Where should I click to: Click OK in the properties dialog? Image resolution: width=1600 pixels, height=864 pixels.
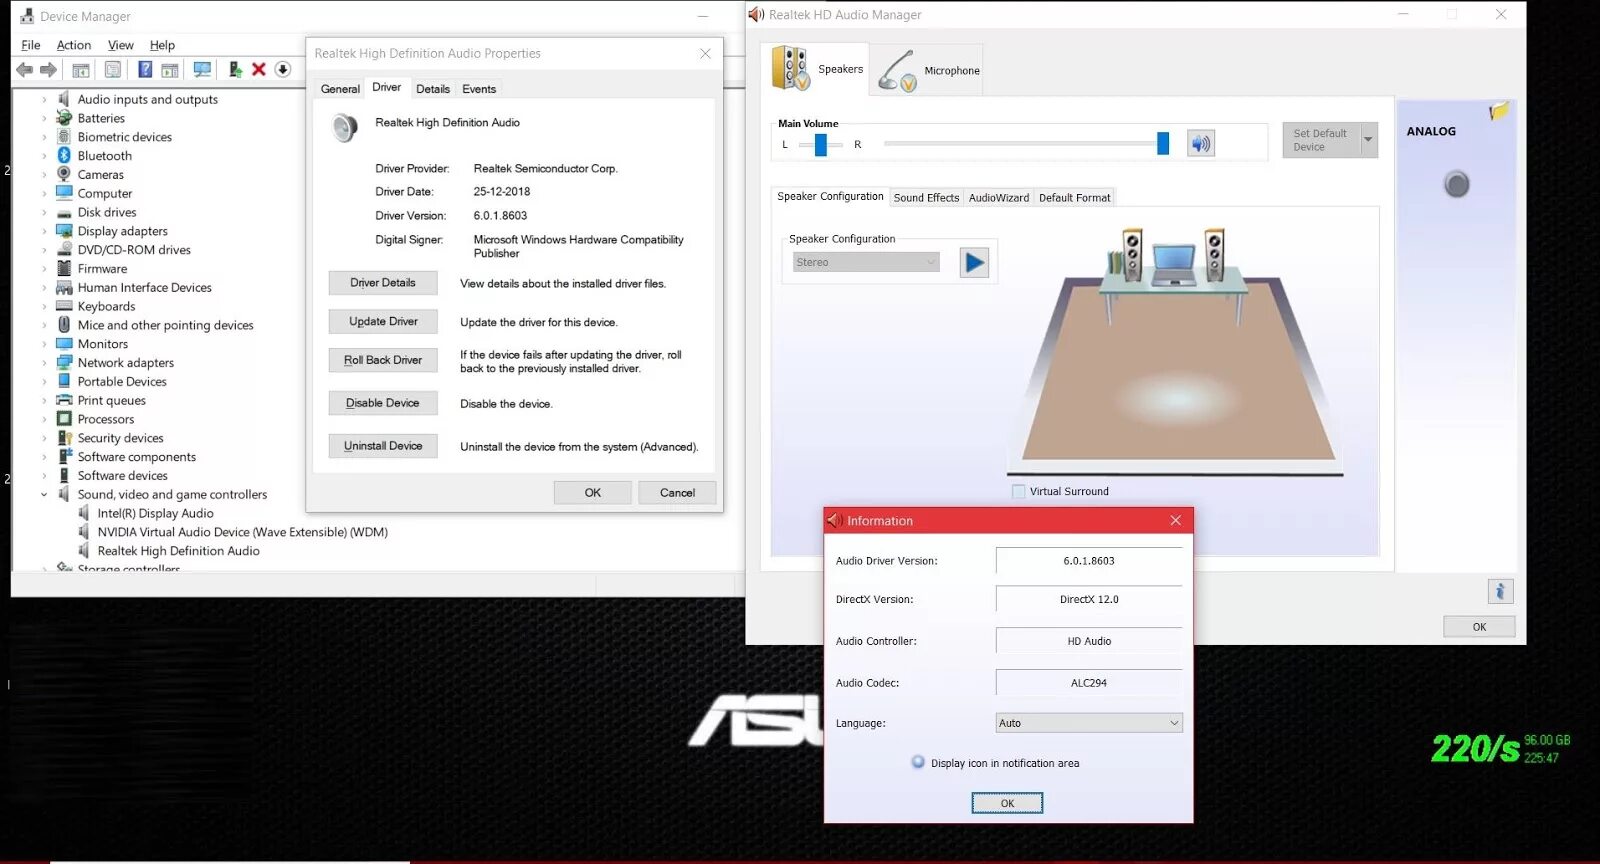click(593, 493)
